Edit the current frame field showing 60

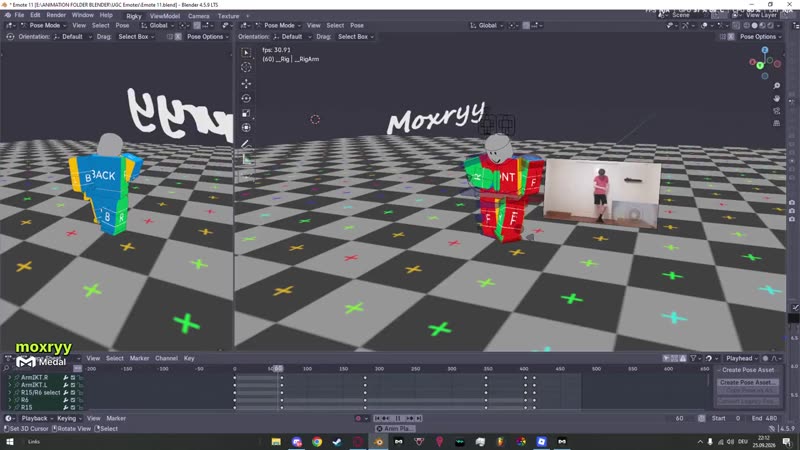[x=679, y=418]
